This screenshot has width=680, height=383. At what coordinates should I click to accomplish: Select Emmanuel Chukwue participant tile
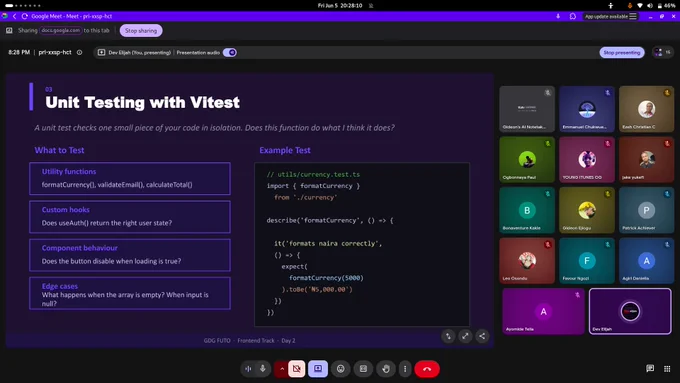coord(587,109)
